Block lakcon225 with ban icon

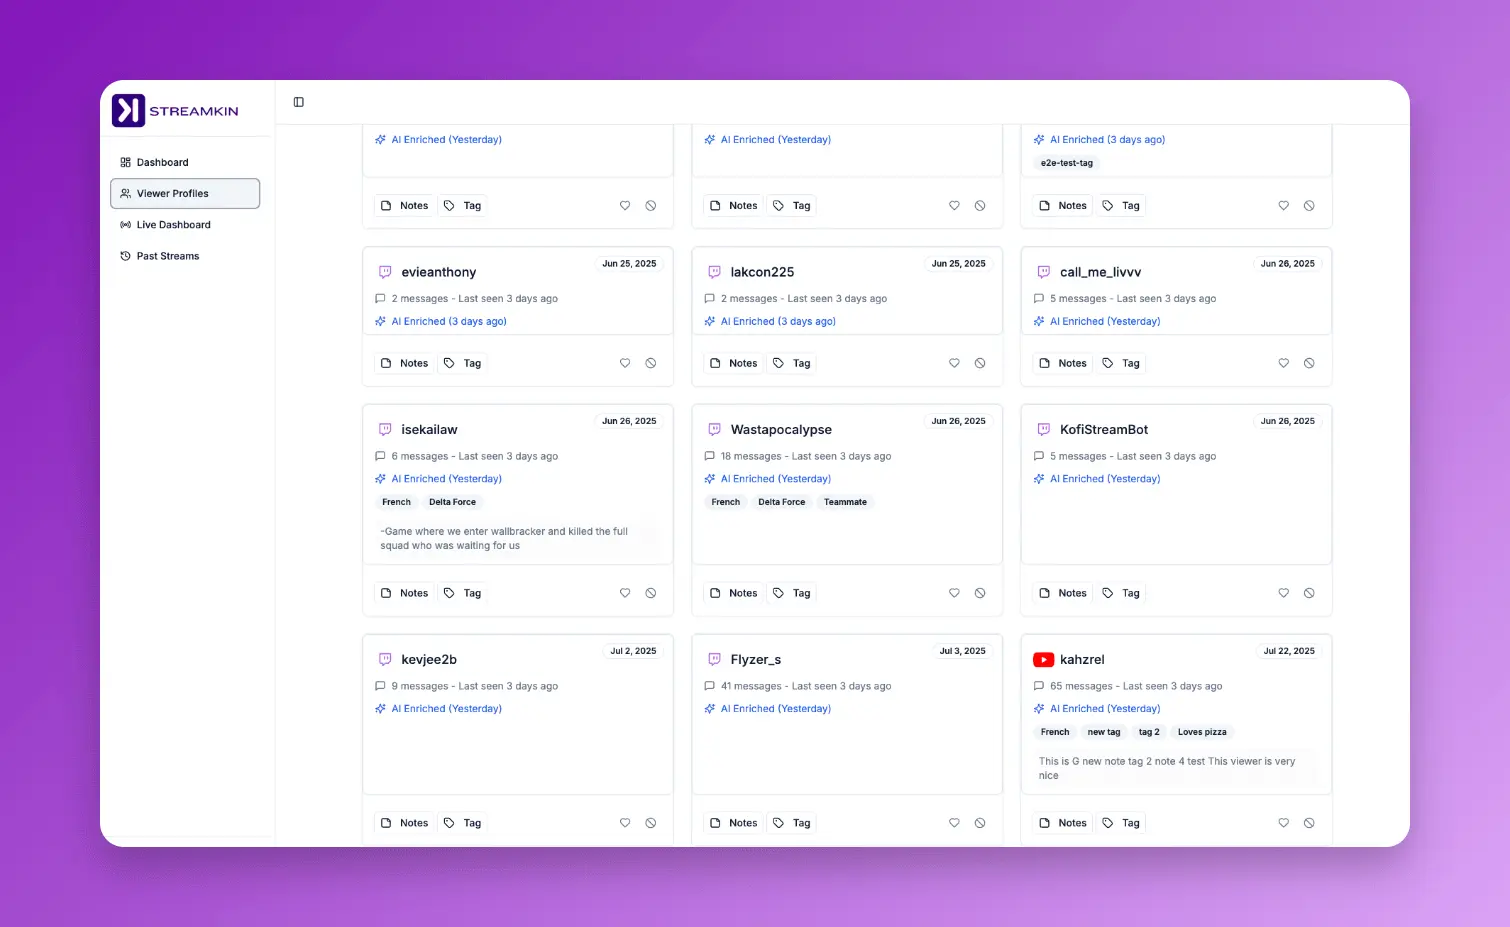tap(980, 363)
